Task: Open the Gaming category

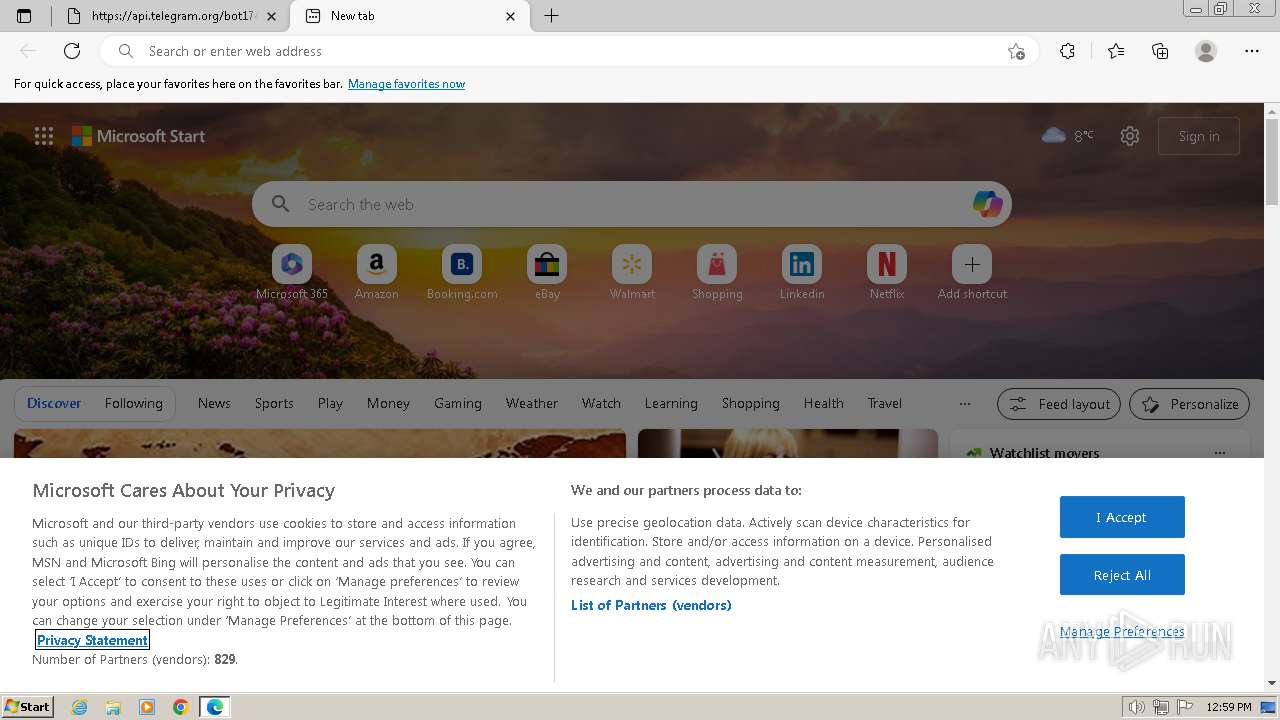Action: coord(458,403)
